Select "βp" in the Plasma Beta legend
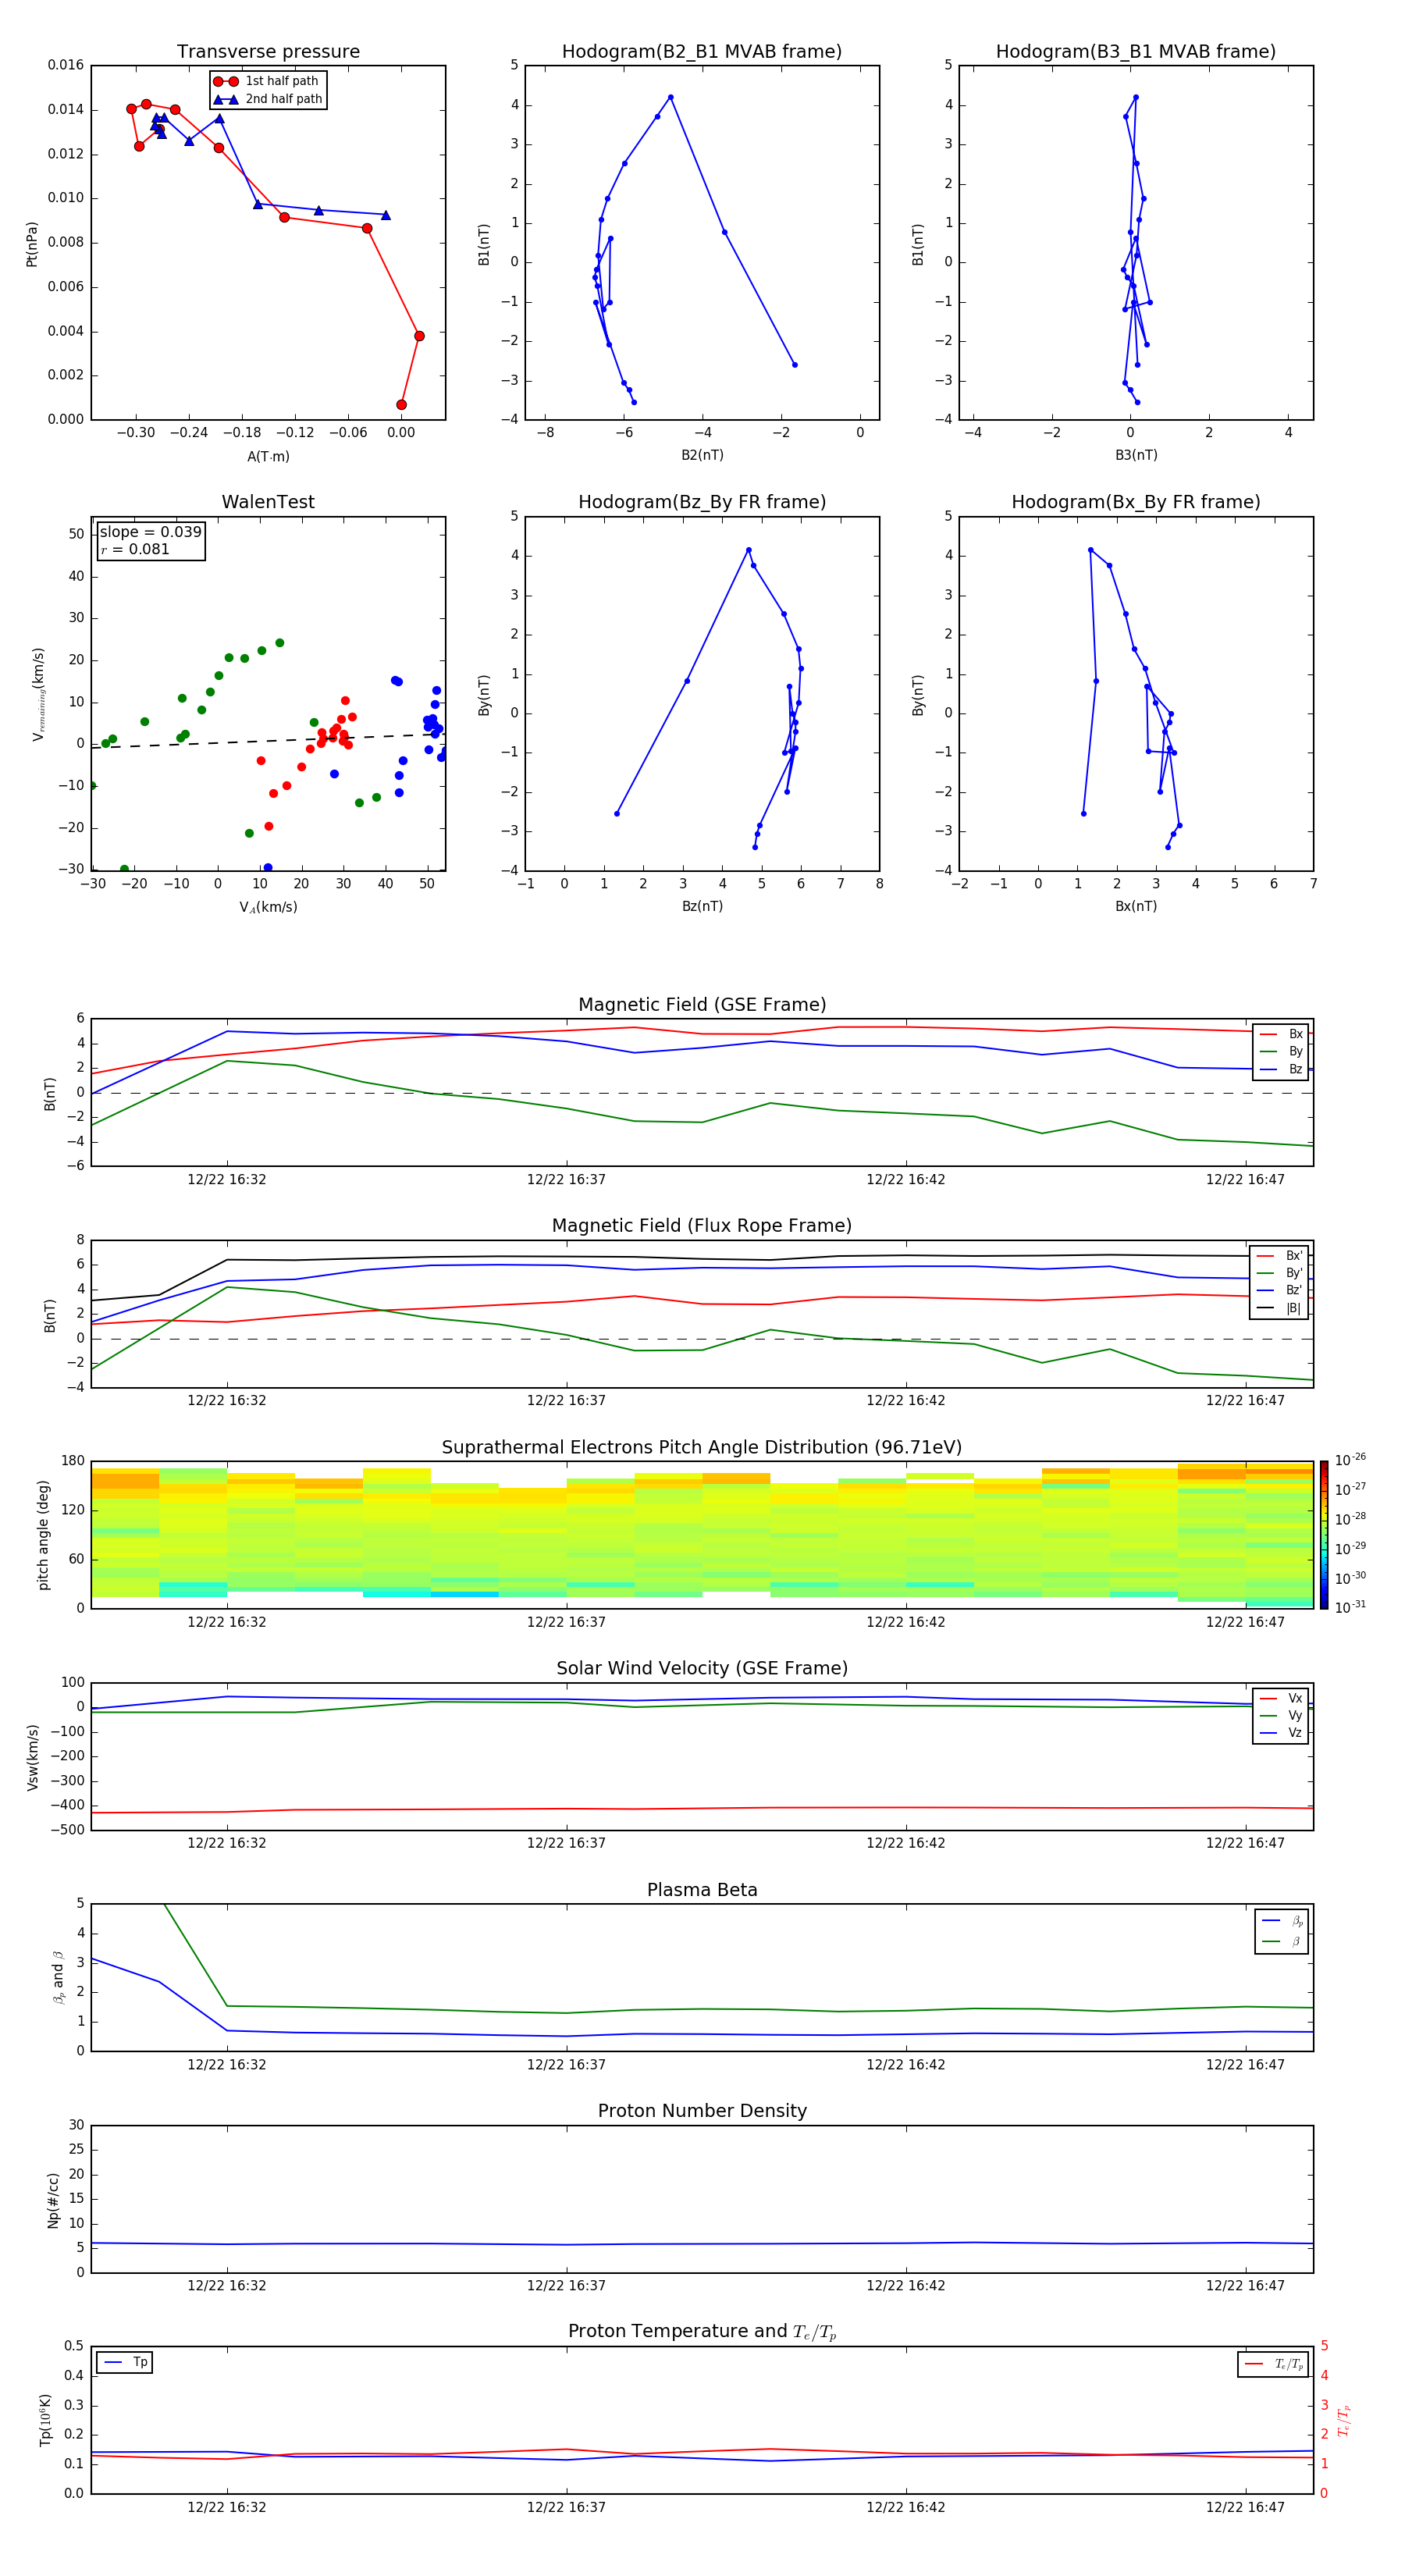Image resolution: width=1405 pixels, height=2576 pixels. click(x=1282, y=1921)
